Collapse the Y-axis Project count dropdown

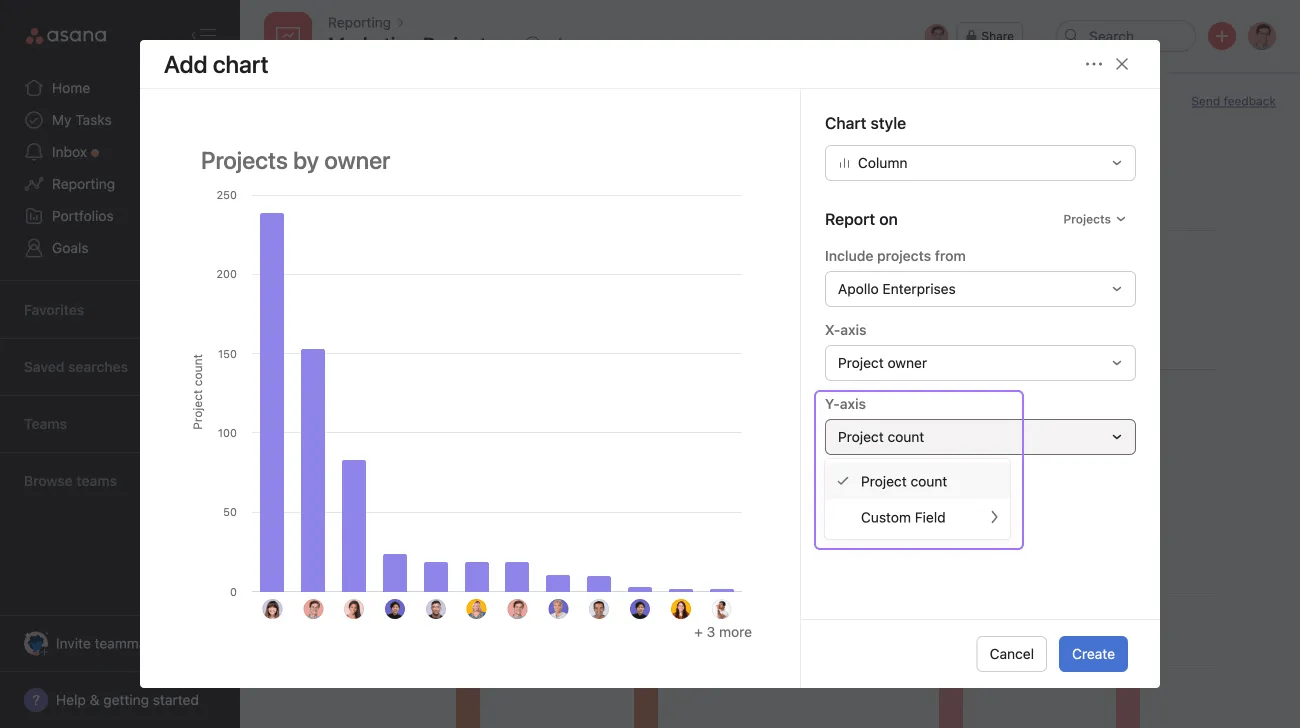pyautogui.click(x=979, y=437)
